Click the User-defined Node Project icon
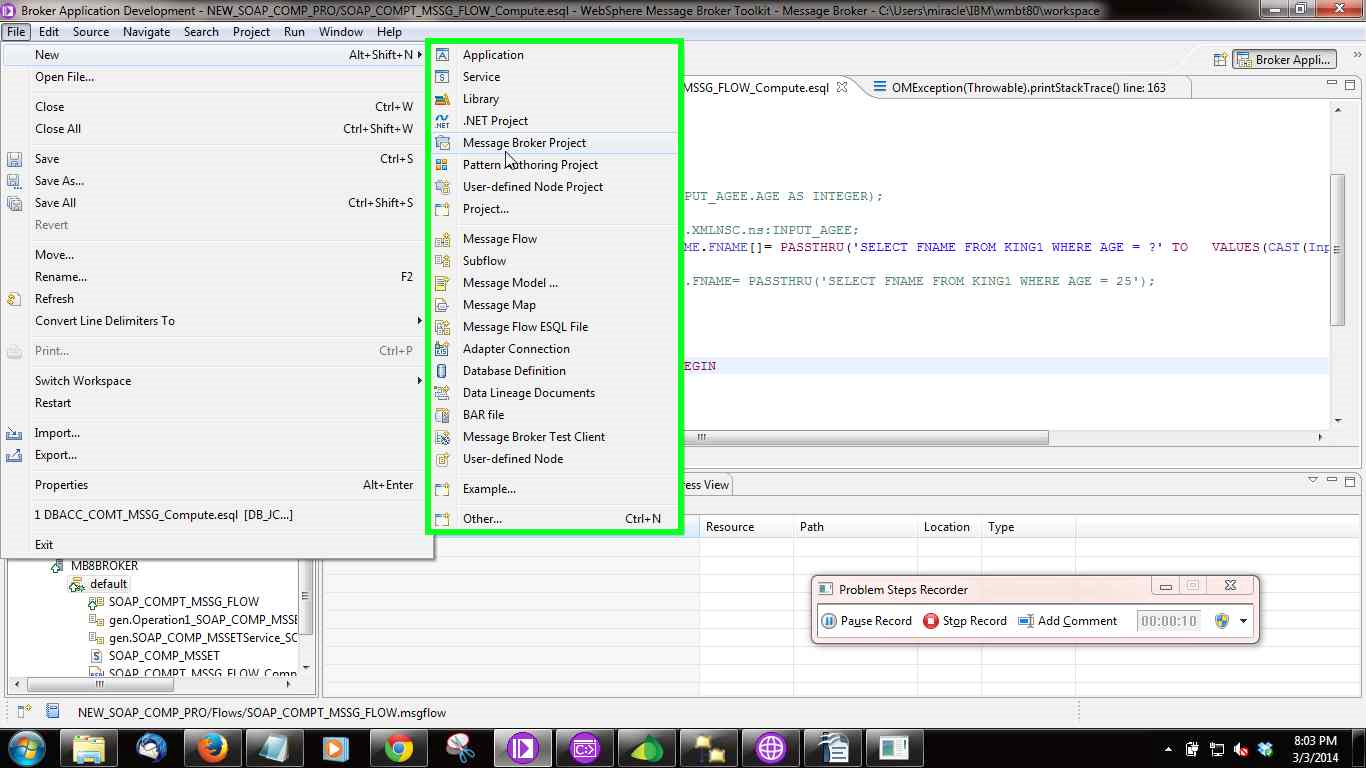 click(442, 187)
